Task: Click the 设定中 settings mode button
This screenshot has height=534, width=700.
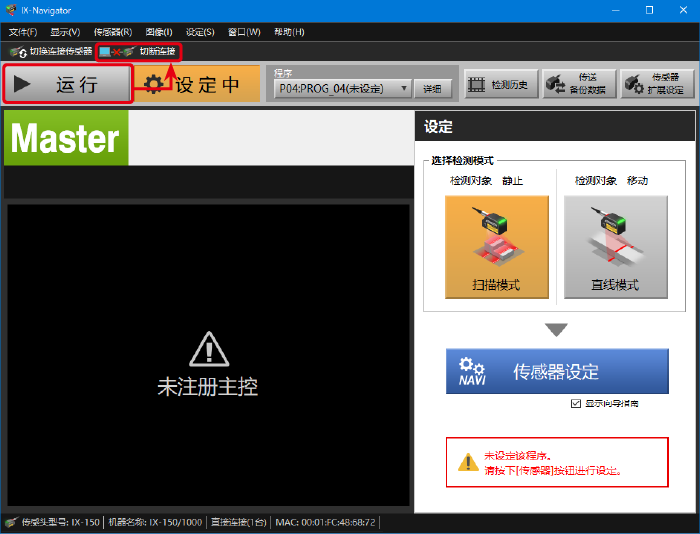Action: (x=192, y=85)
